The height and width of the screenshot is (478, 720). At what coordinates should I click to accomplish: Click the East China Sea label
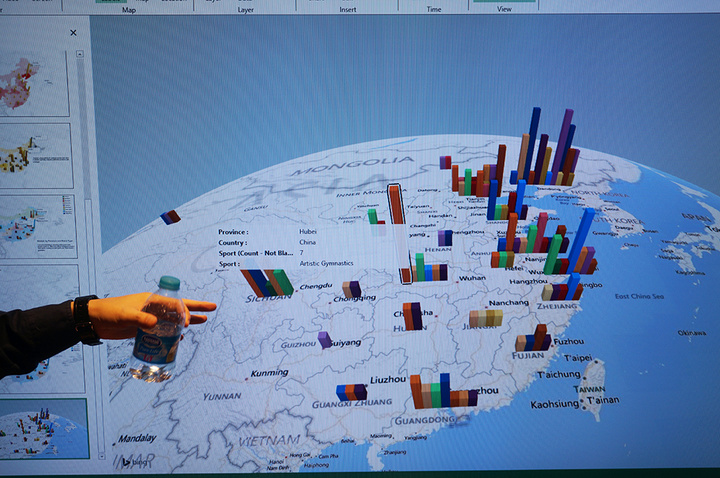click(639, 297)
